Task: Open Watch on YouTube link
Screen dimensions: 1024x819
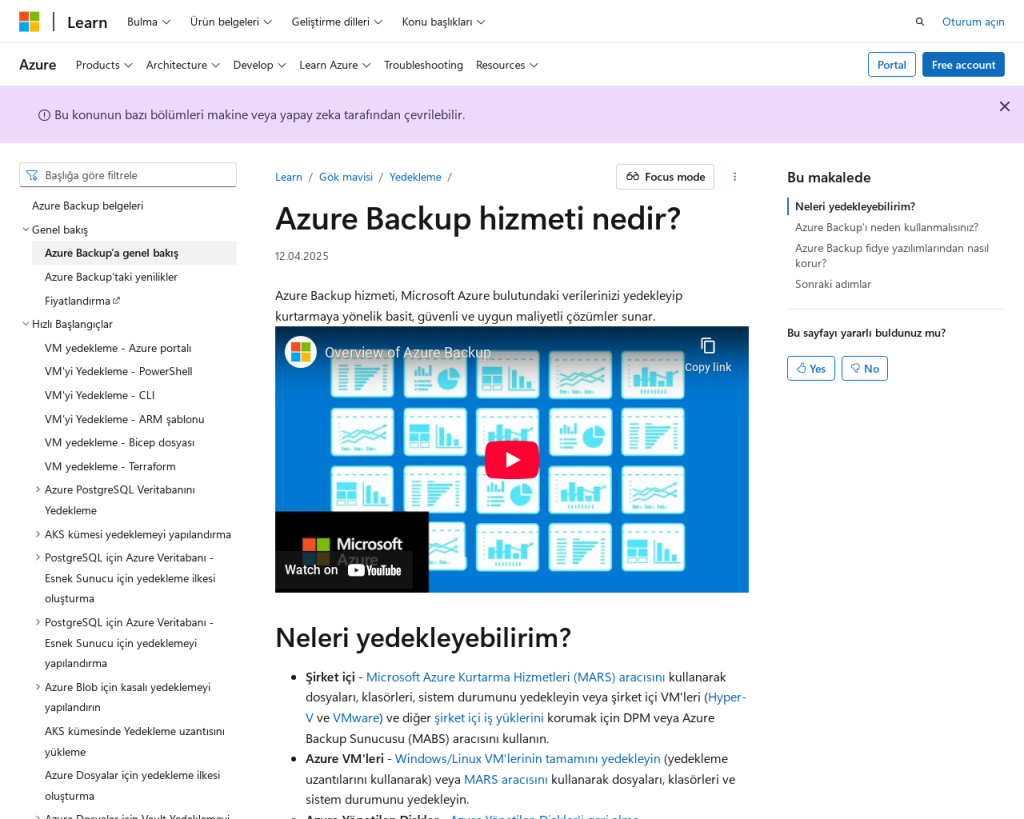Action: [344, 570]
